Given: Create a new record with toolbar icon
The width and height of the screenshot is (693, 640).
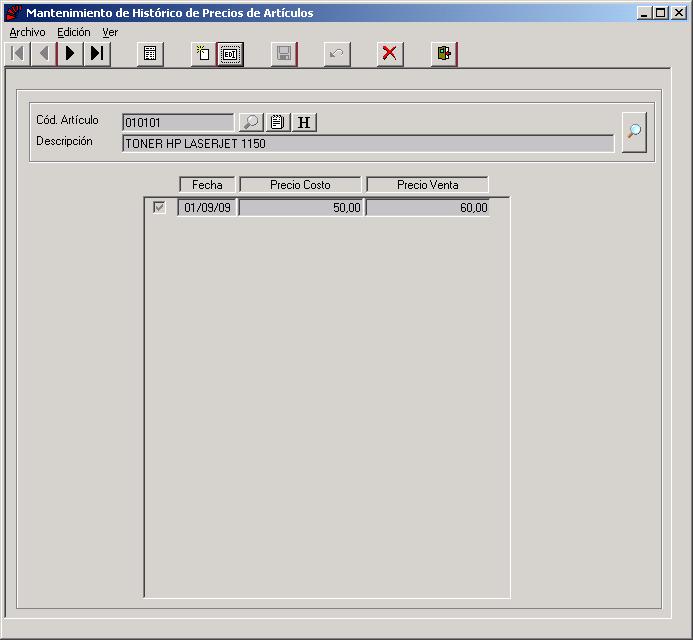Looking at the screenshot, I should (203, 54).
